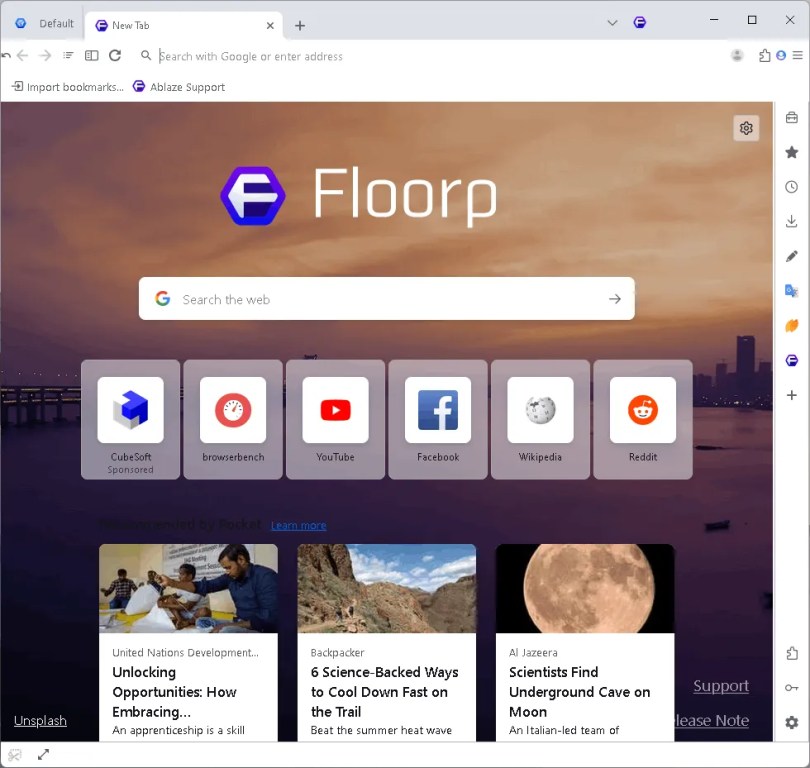Toggle fullscreen with the expand arrows icon
The image size is (810, 768).
(43, 755)
